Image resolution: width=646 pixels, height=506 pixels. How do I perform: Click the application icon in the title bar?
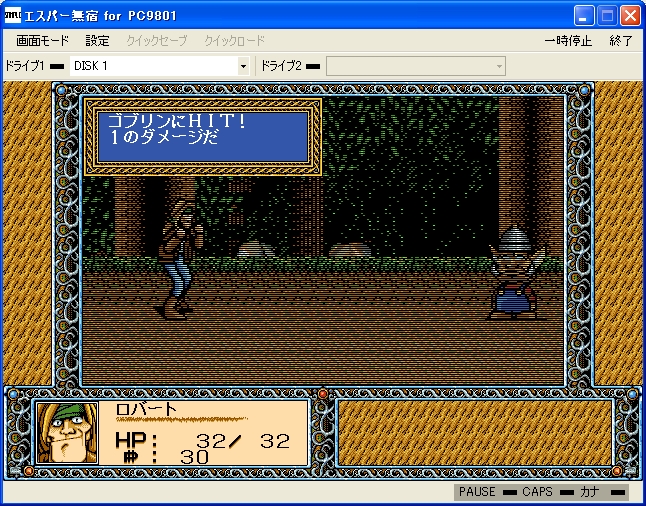(12, 16)
